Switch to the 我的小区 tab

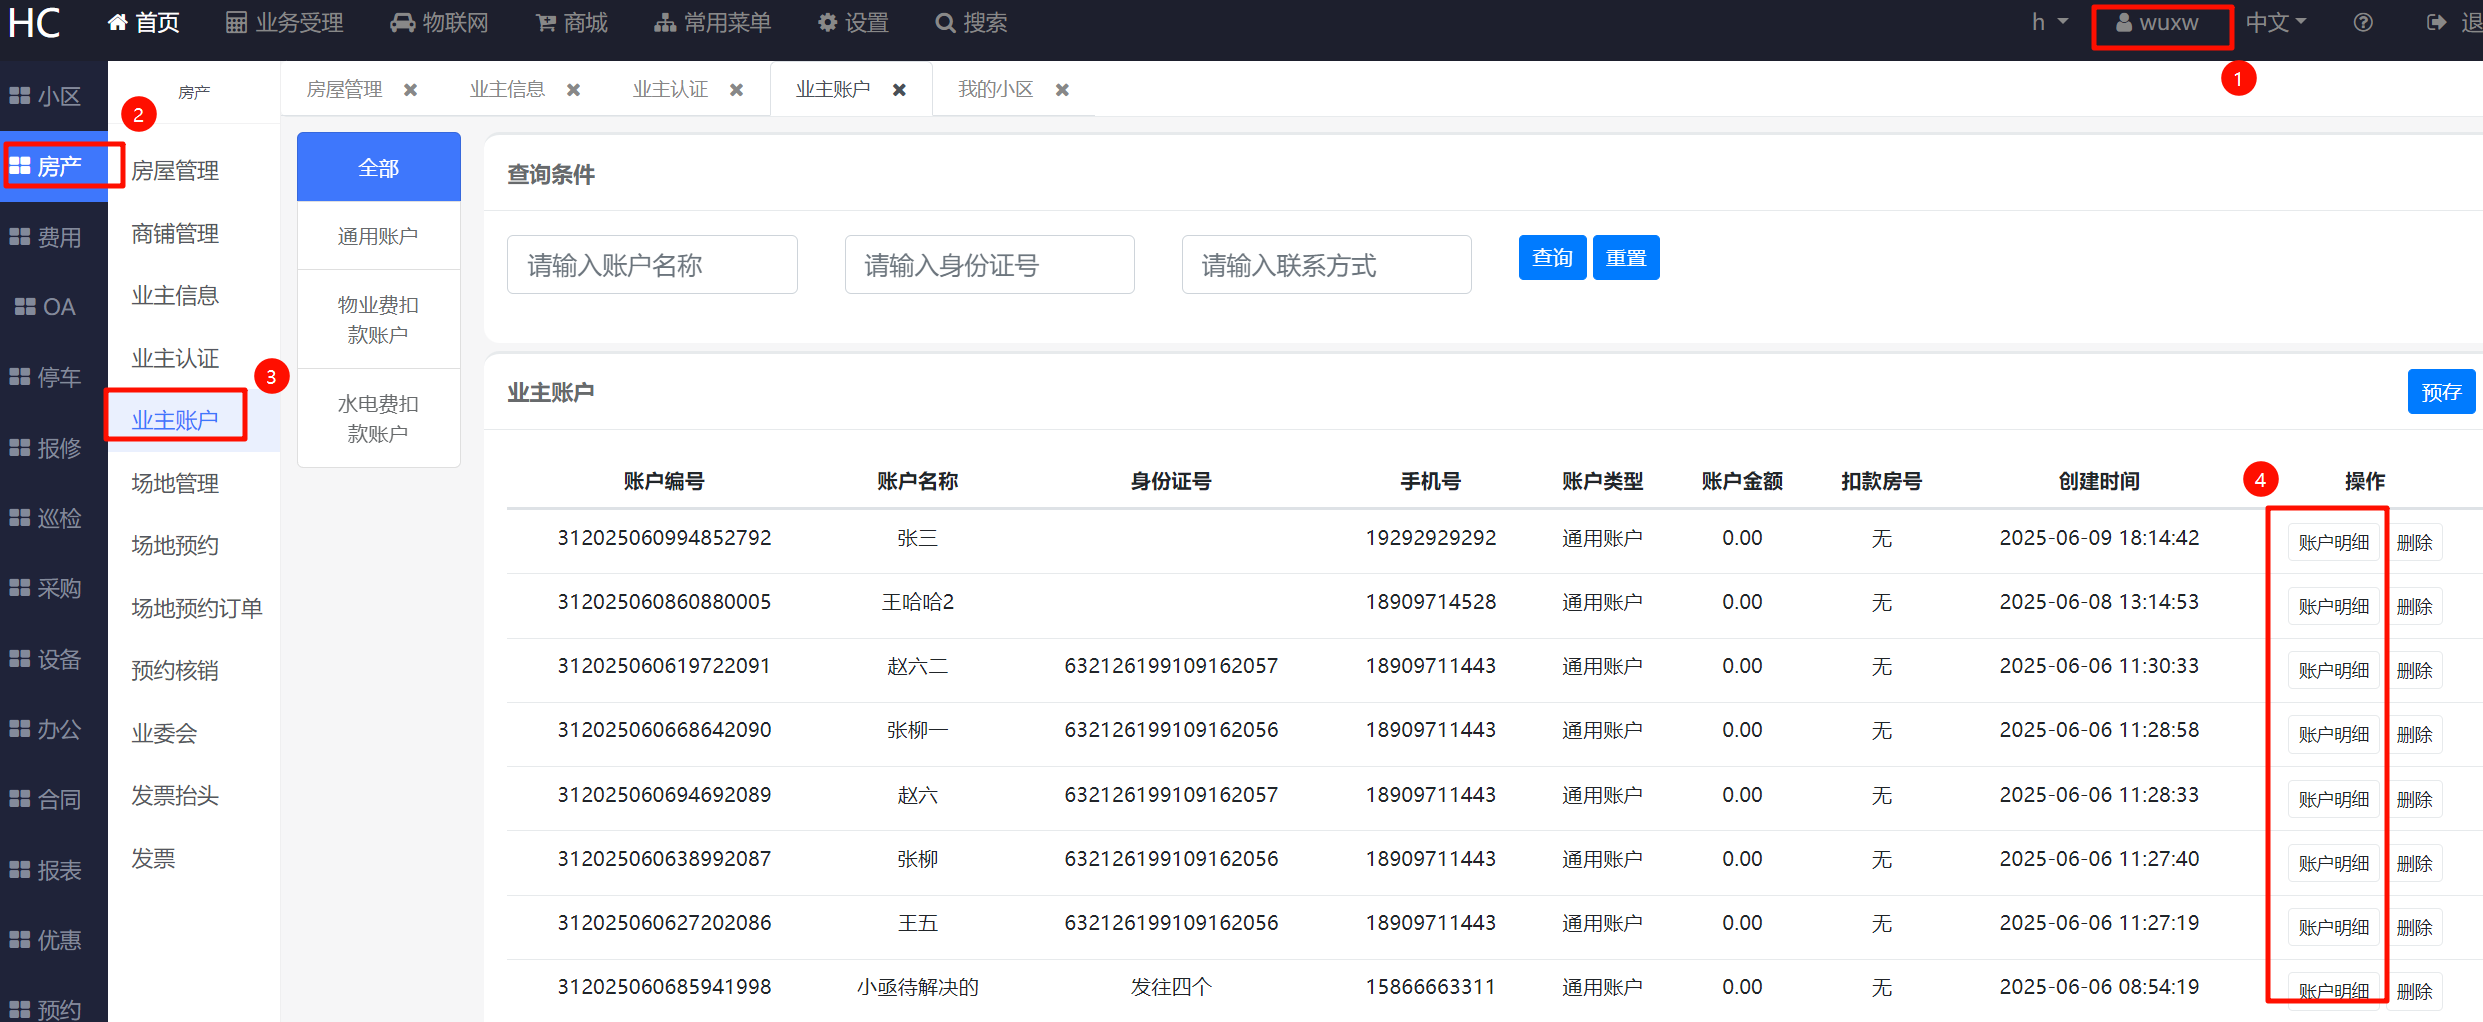pyautogui.click(x=995, y=90)
